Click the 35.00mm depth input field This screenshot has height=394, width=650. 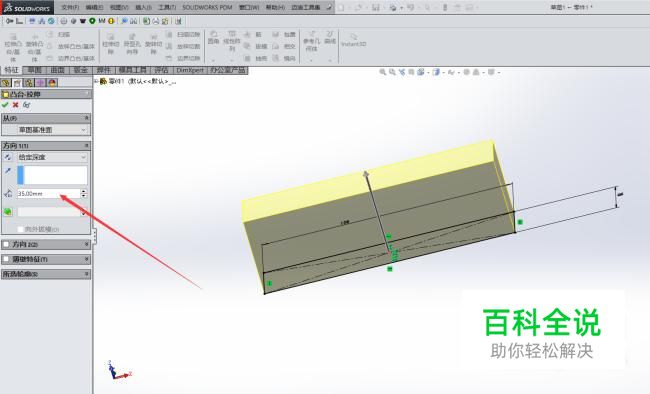[x=49, y=194]
